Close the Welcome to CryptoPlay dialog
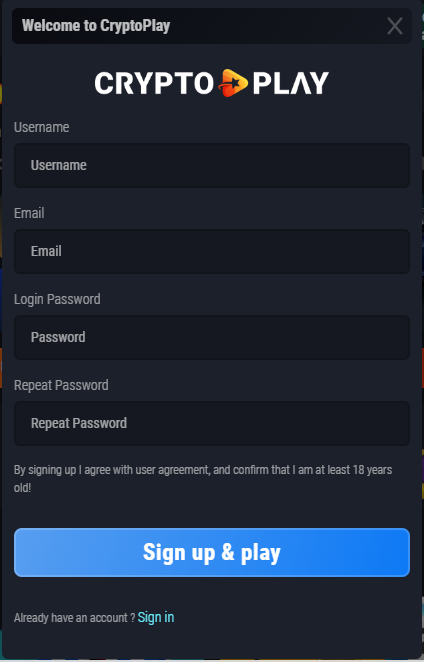The image size is (424, 662). click(394, 26)
